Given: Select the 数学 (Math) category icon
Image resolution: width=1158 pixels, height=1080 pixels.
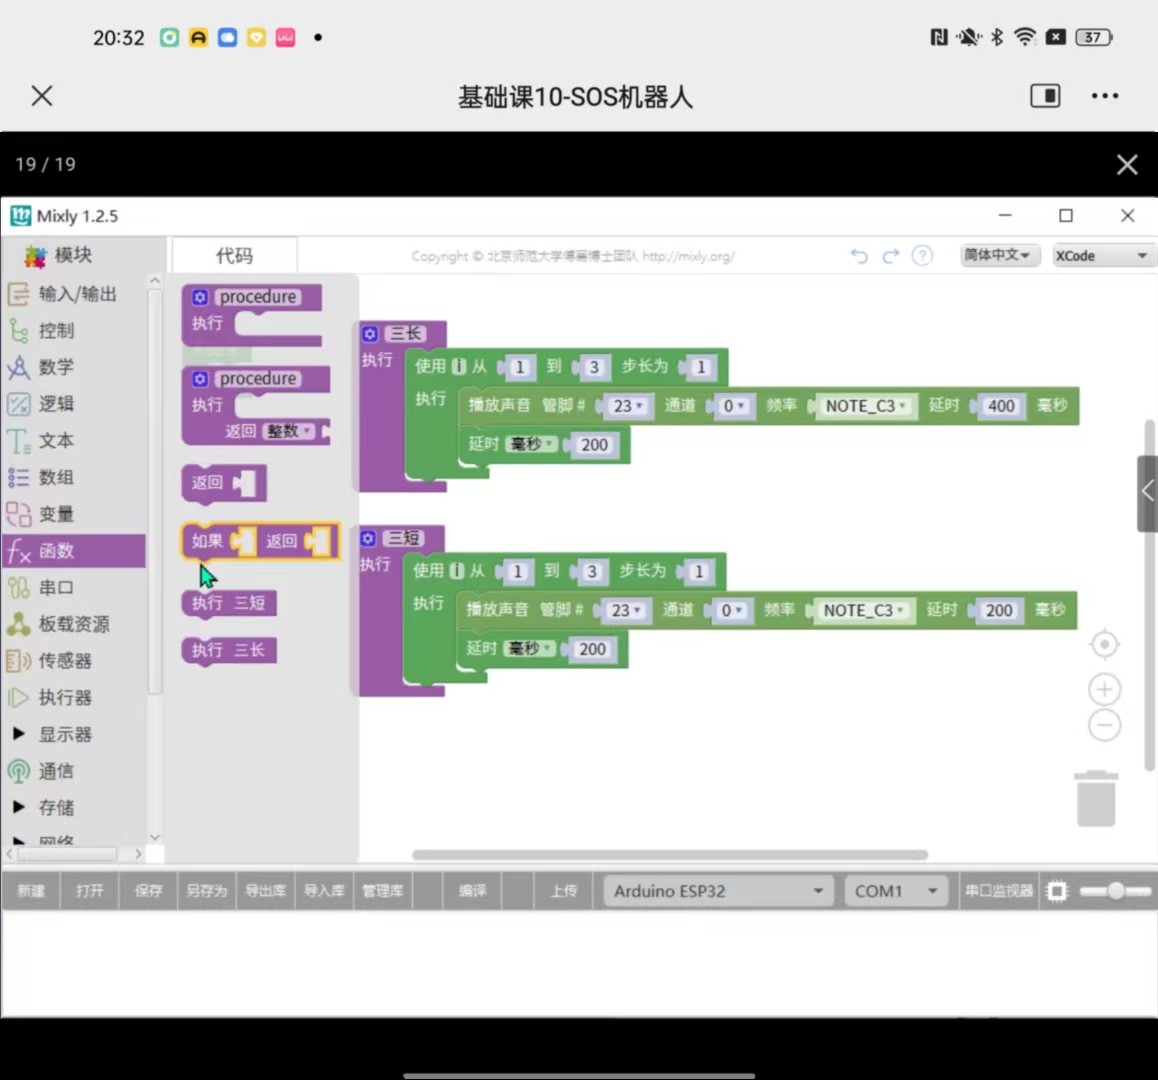Looking at the screenshot, I should (x=45, y=367).
